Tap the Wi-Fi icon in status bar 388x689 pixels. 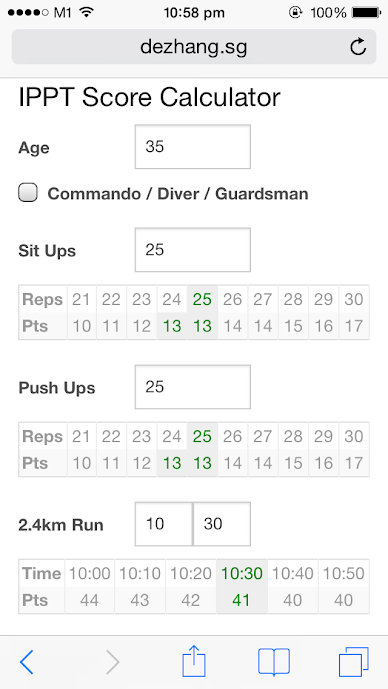[x=87, y=13]
